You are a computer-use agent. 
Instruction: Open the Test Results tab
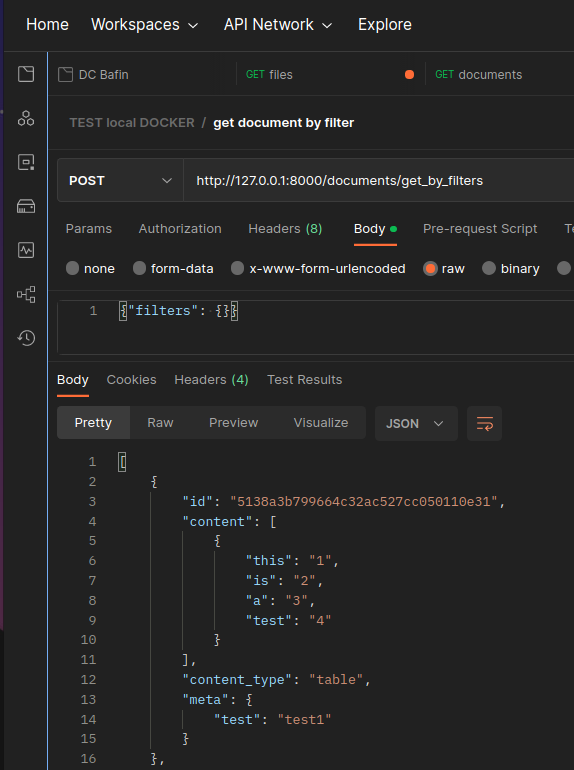[x=304, y=380]
